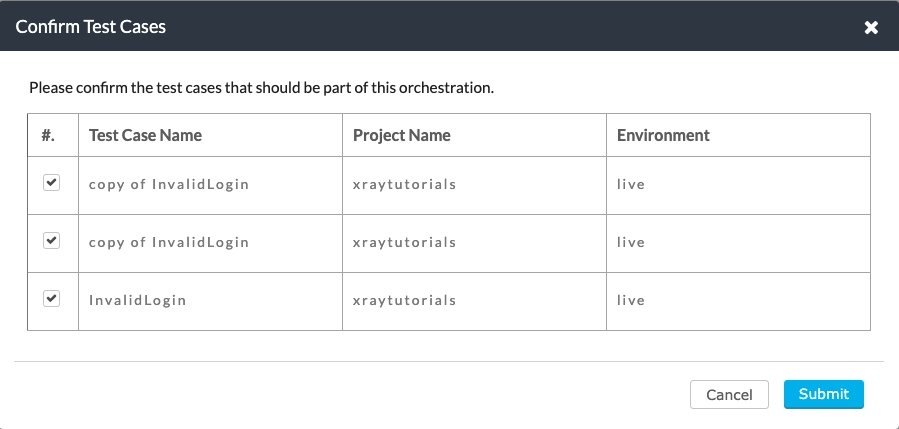The image size is (899, 429).
Task: Select the second row's copy of InvalidLogin name
Action: 169,243
